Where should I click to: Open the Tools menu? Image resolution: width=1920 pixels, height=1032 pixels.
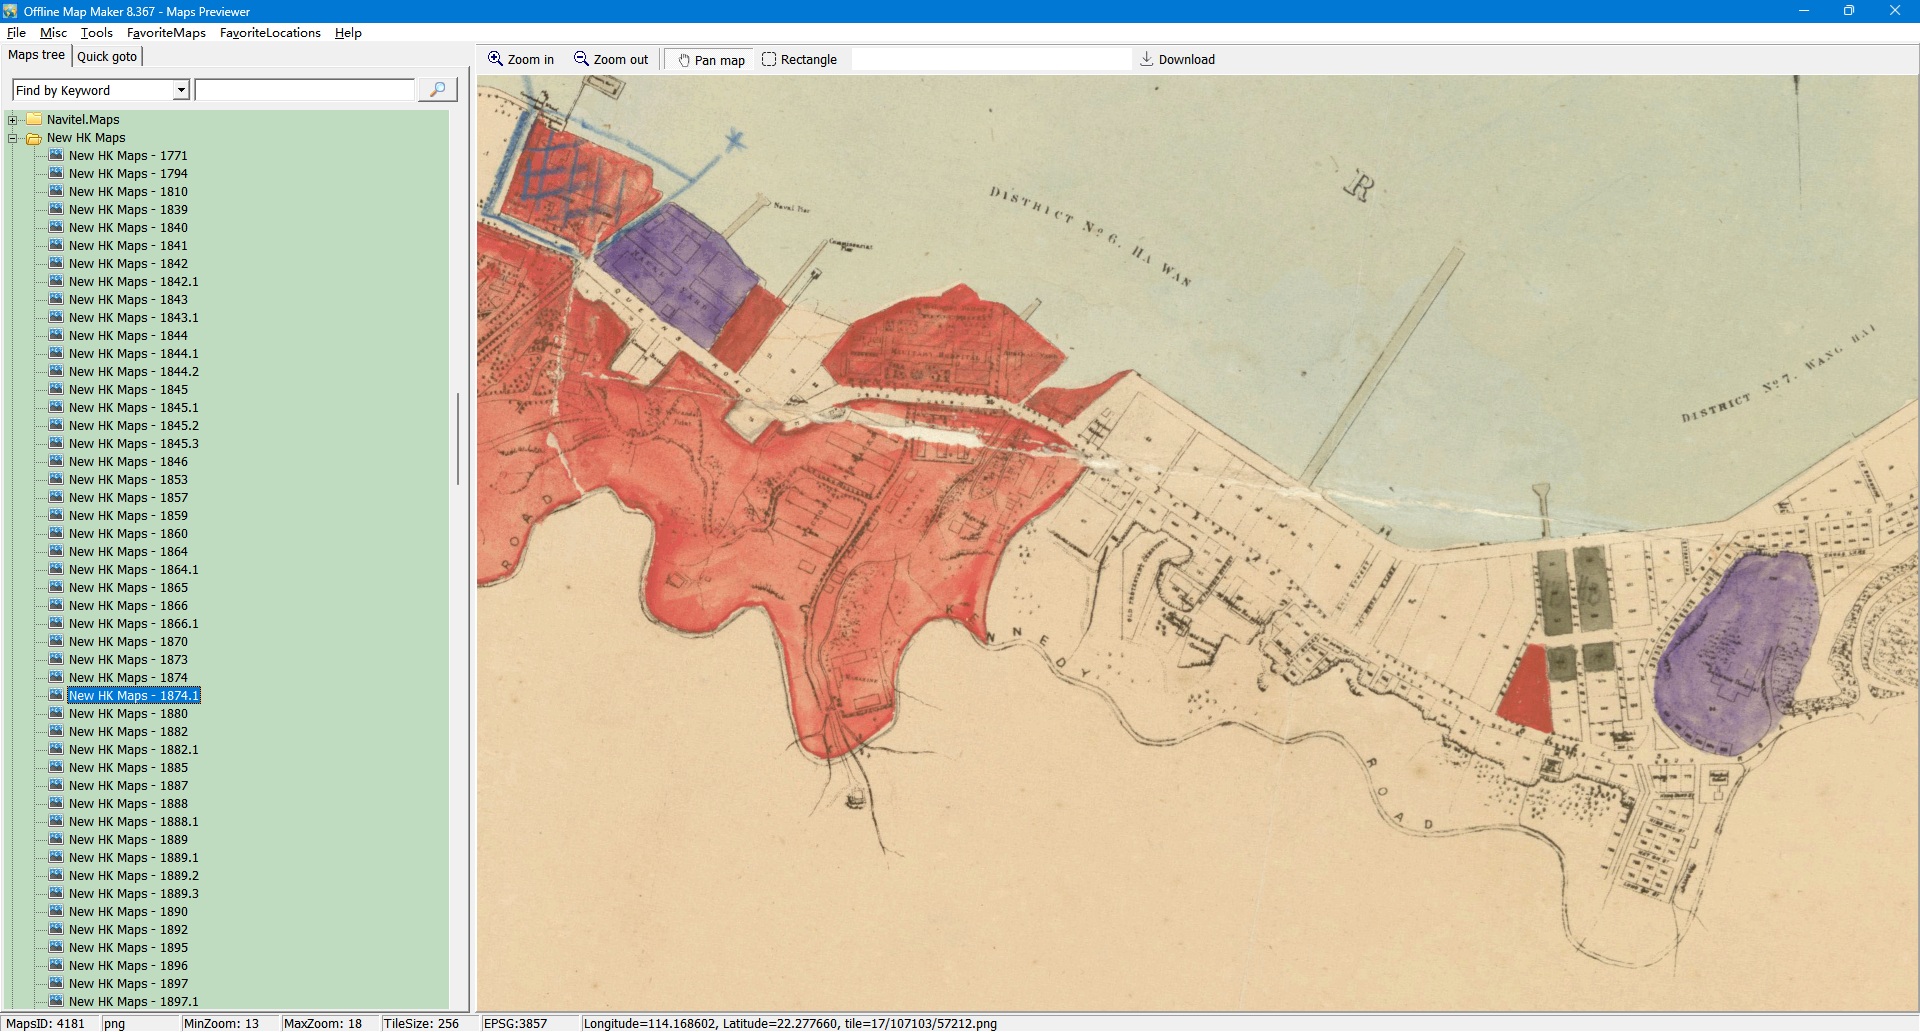[x=96, y=33]
